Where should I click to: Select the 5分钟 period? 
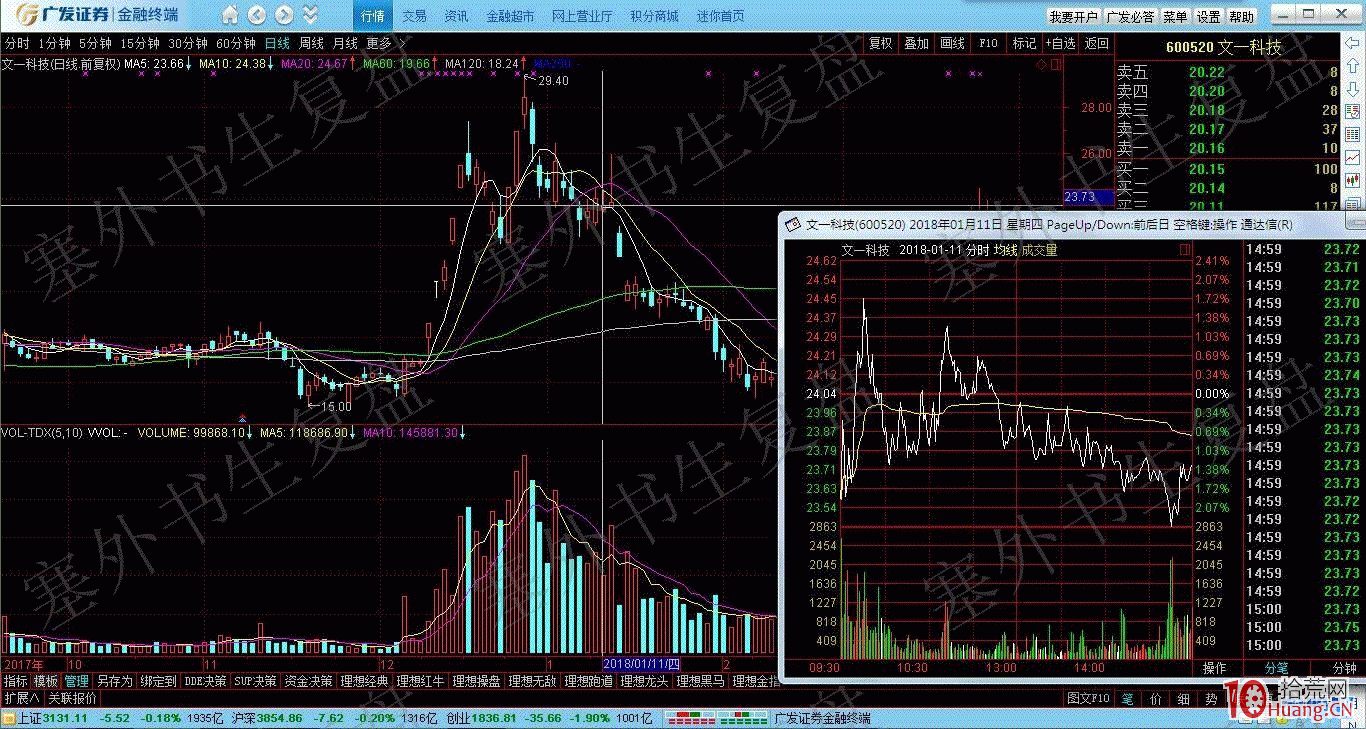(95, 43)
